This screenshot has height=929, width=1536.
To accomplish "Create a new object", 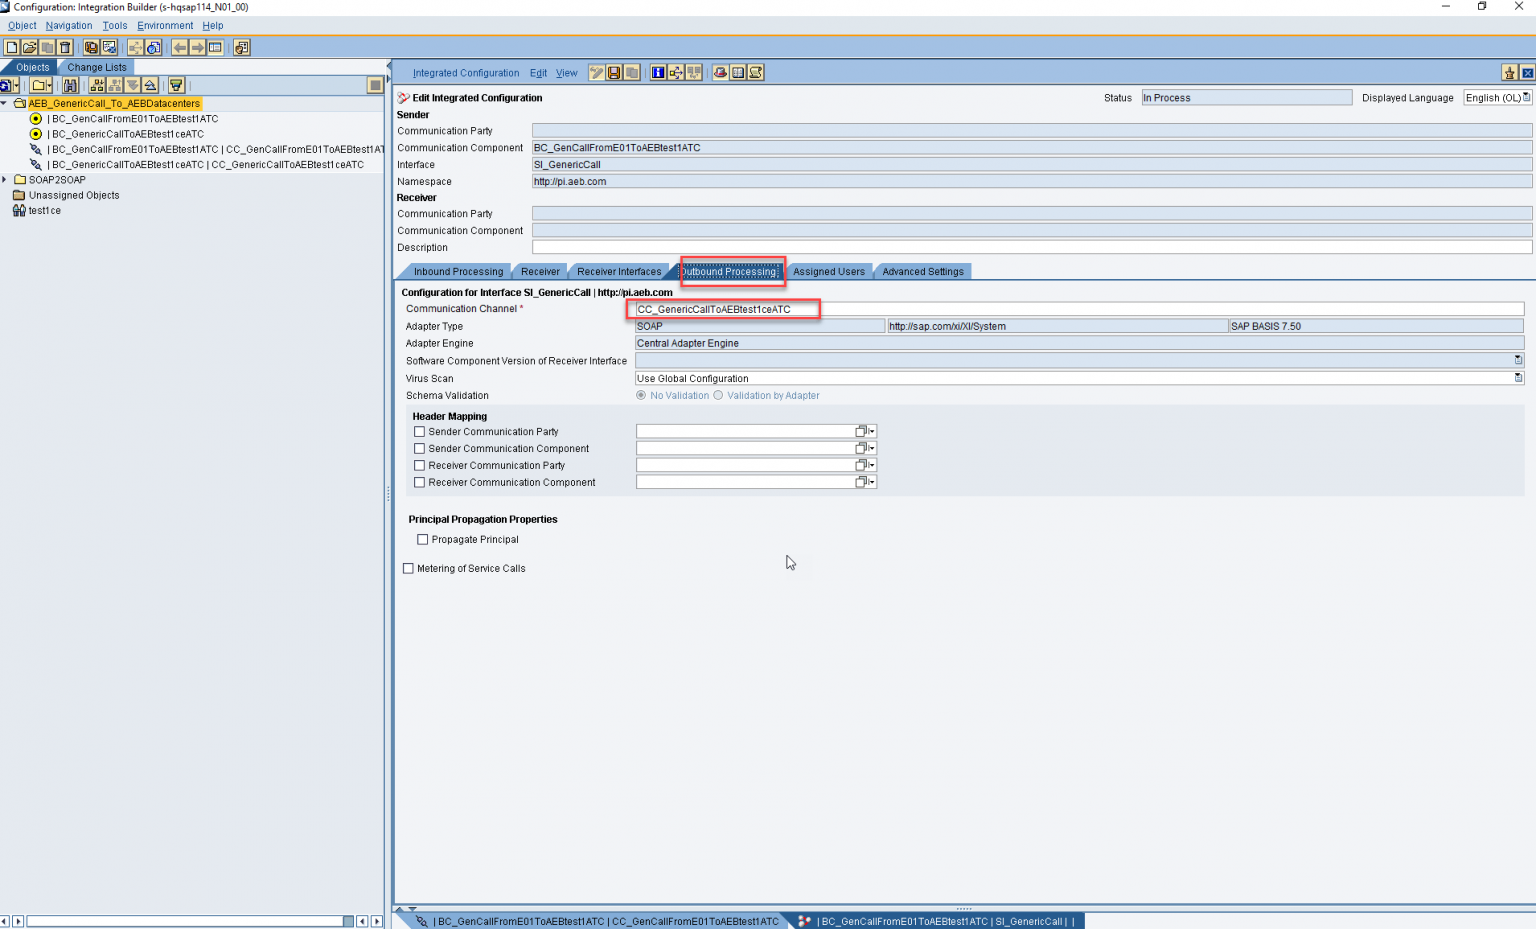I will 11,47.
